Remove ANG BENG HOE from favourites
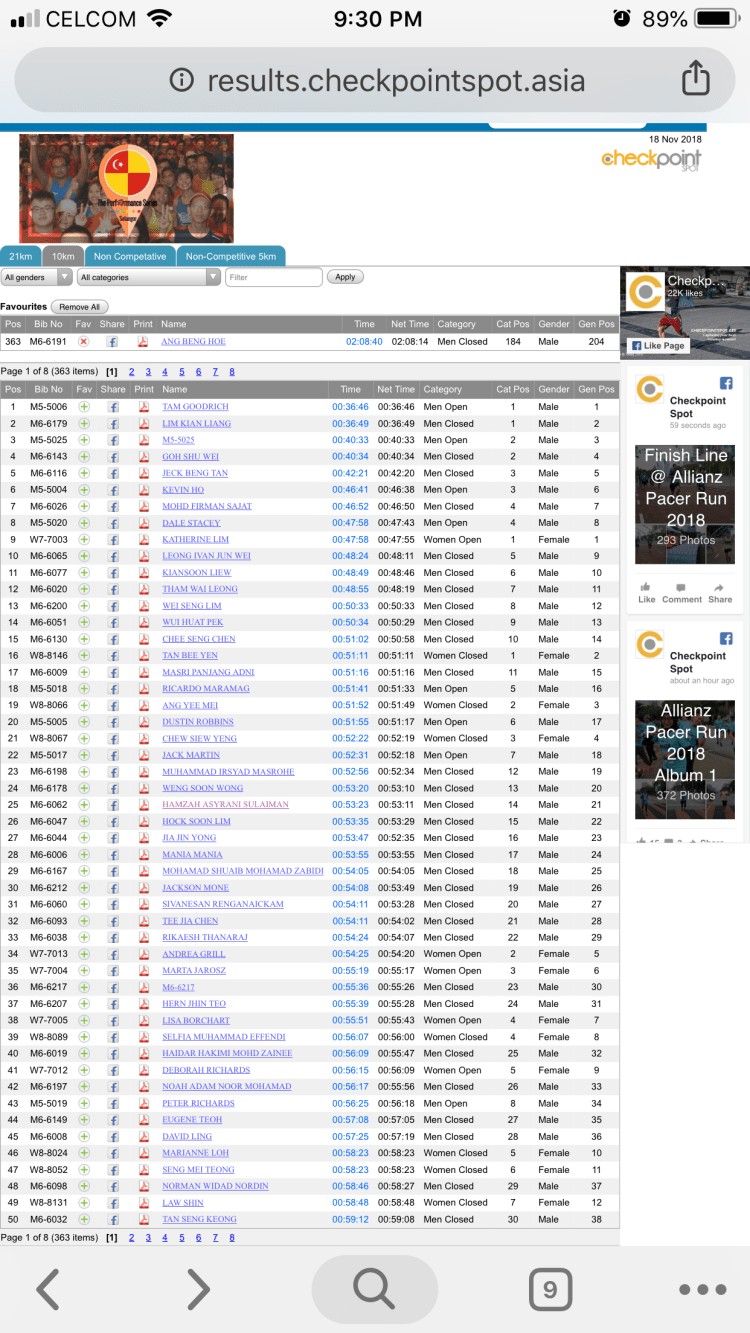 pos(84,341)
